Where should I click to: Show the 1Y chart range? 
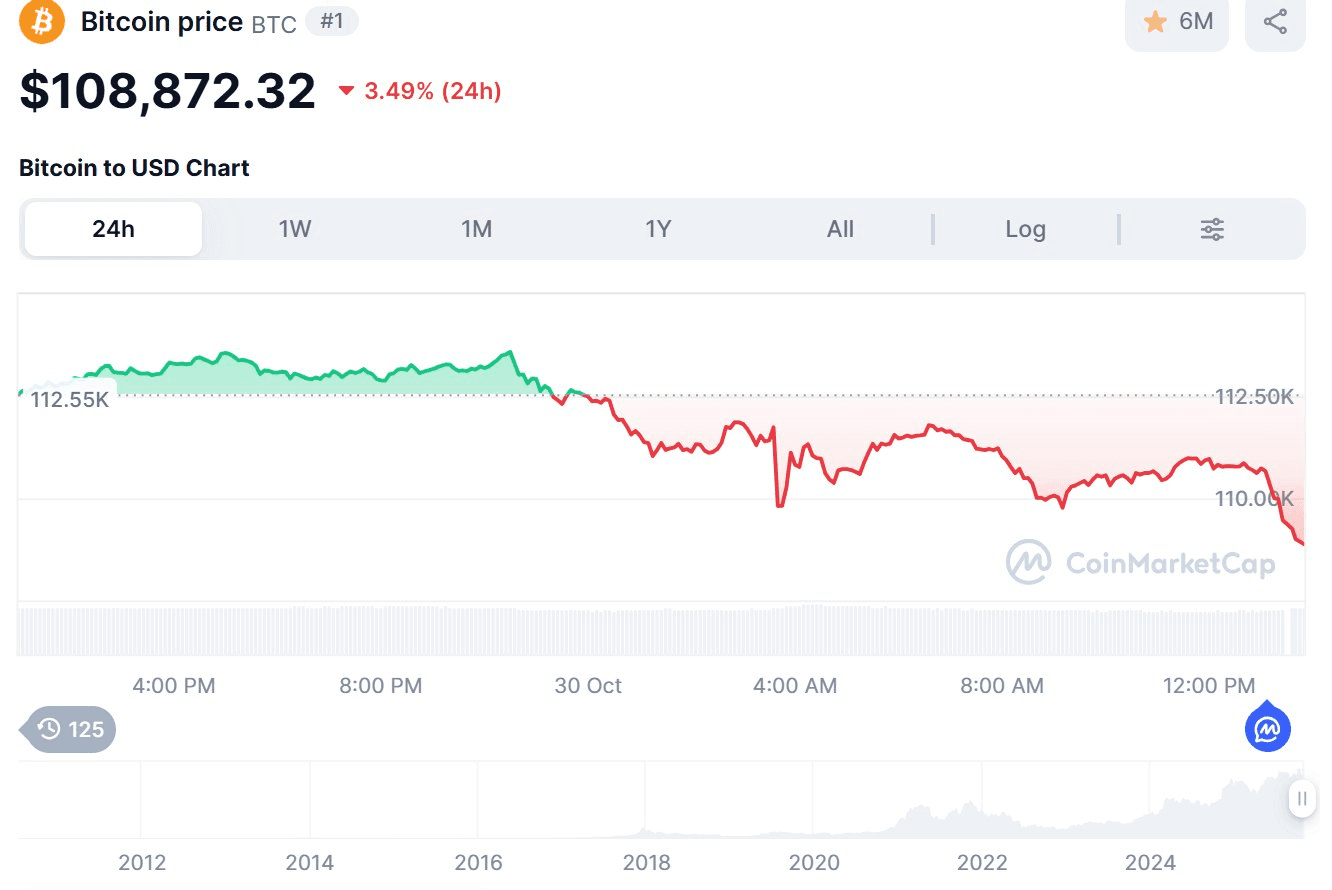[658, 229]
